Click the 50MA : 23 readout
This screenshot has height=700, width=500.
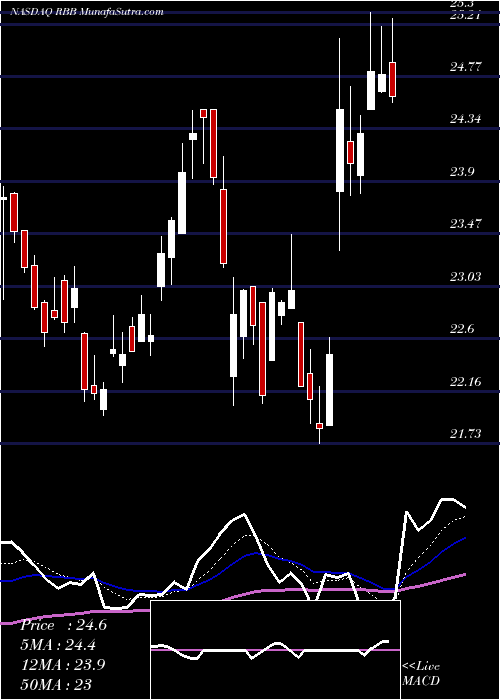coord(56,684)
